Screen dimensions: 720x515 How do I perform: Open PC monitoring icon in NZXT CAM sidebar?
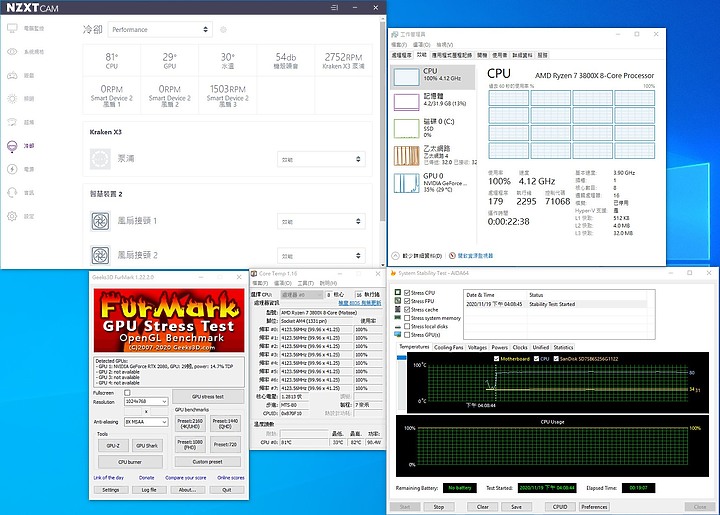point(12,28)
